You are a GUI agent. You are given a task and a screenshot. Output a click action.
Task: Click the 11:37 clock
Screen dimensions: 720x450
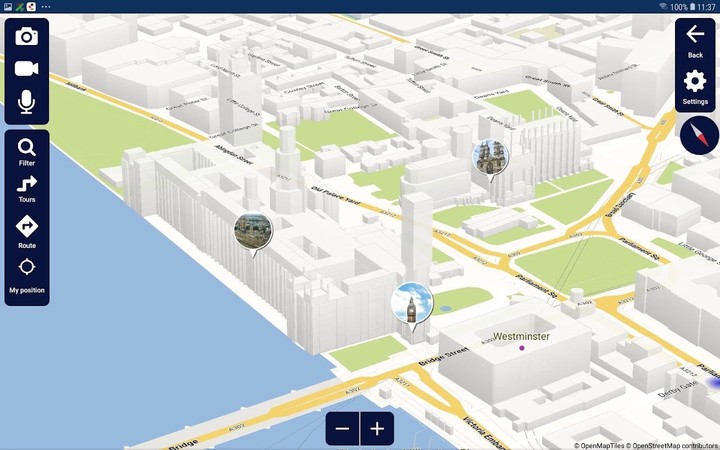click(706, 7)
